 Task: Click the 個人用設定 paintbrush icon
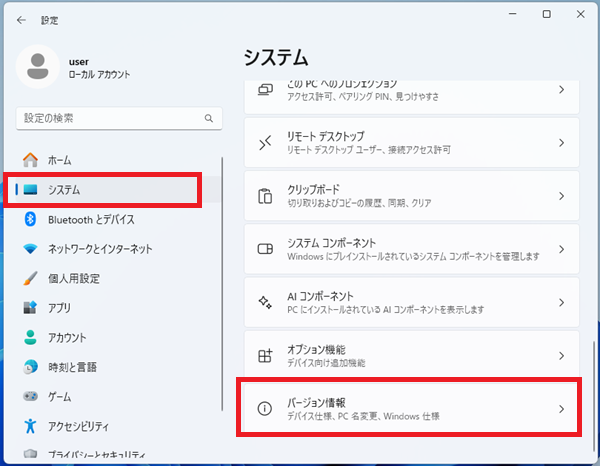[x=30, y=279]
